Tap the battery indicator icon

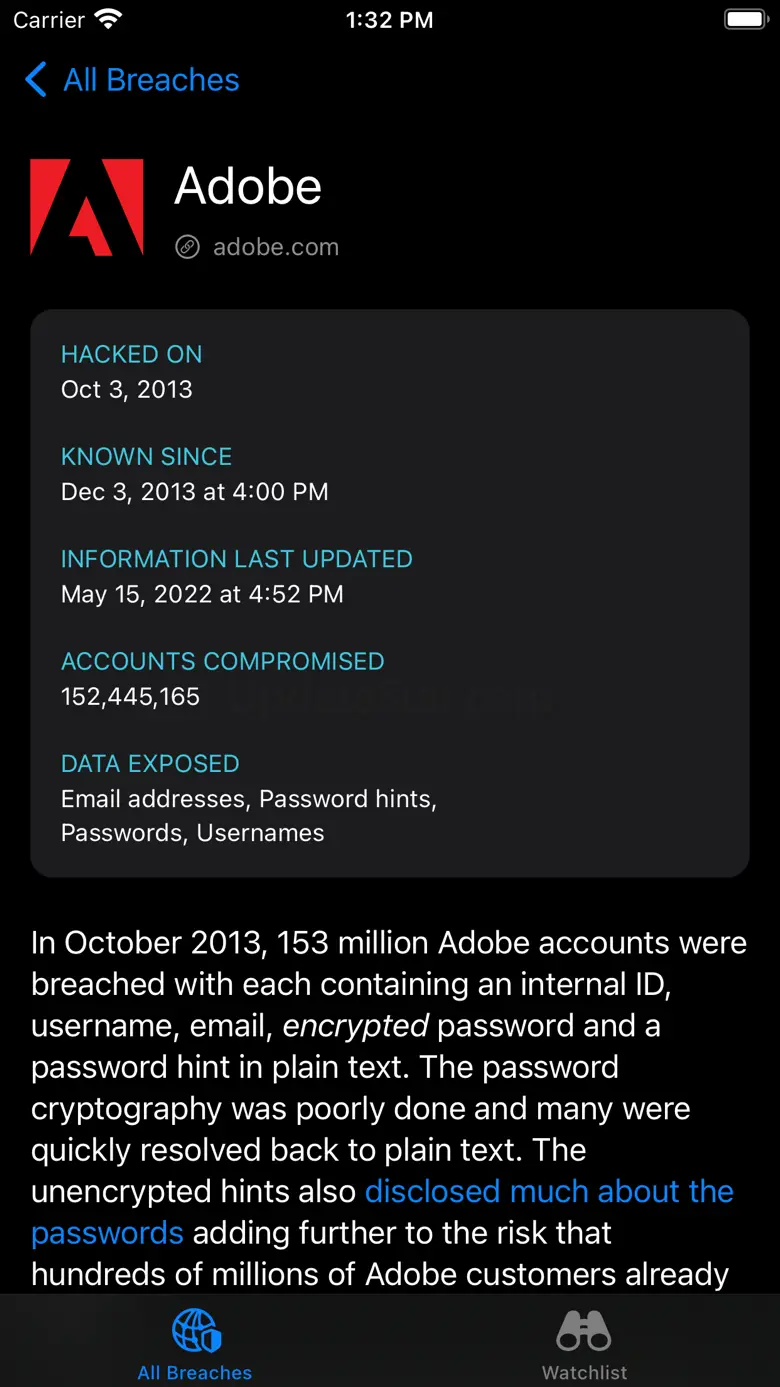[745, 20]
